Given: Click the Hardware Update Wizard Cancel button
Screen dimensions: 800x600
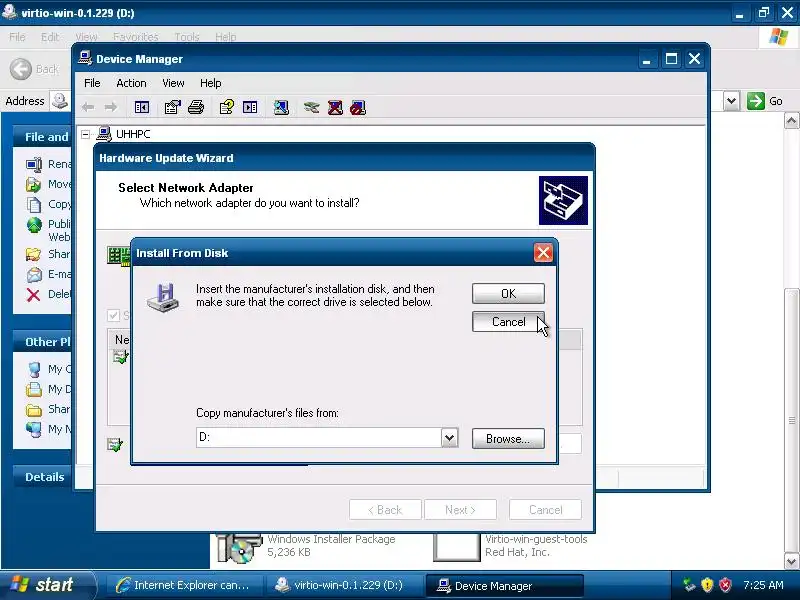Looking at the screenshot, I should click(x=545, y=510).
